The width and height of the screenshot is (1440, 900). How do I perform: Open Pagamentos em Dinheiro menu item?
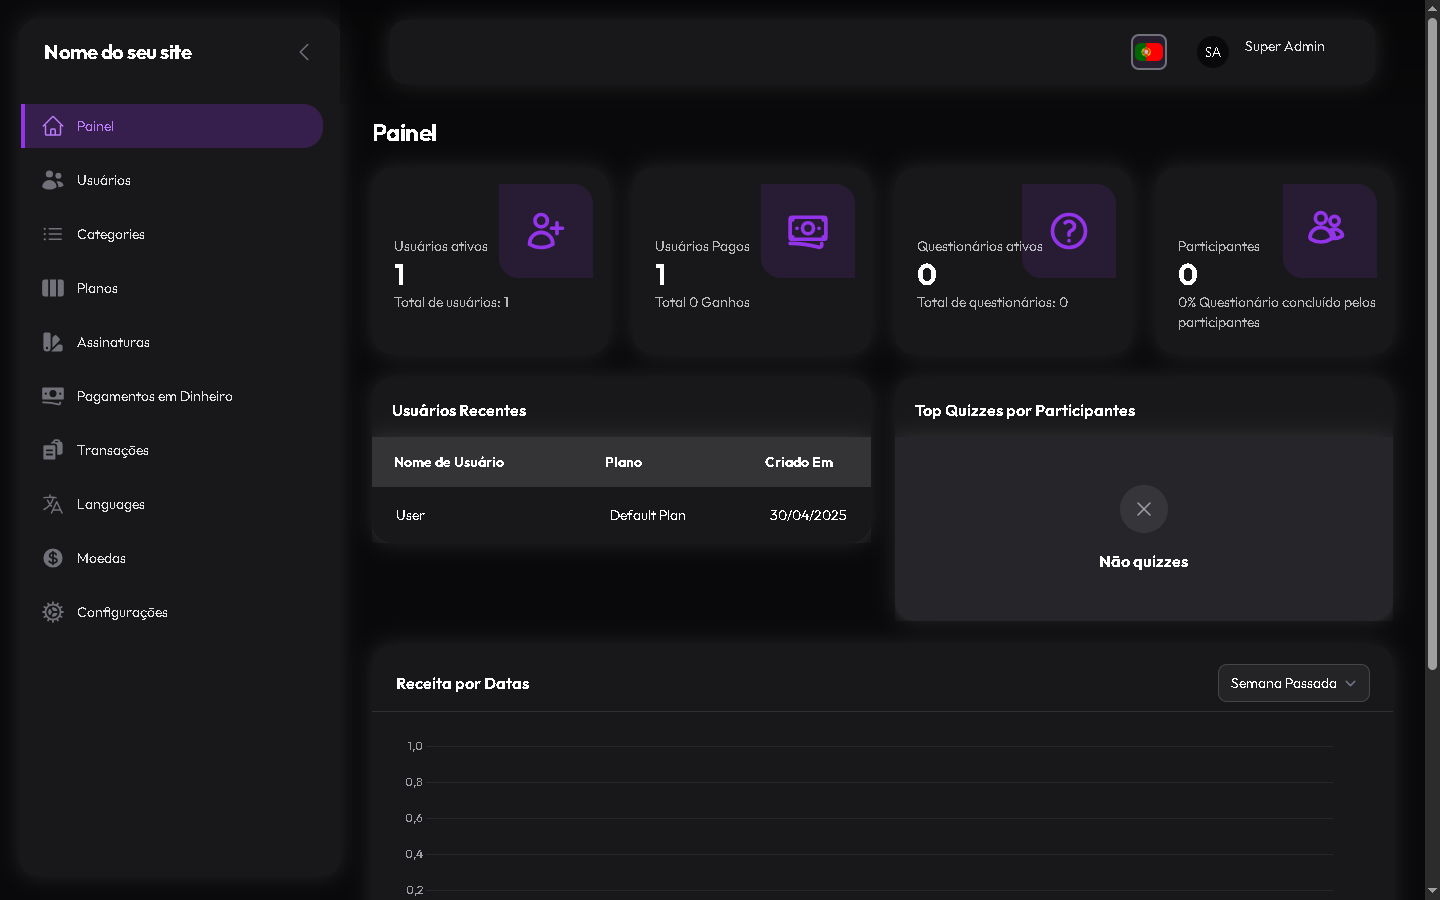(154, 396)
